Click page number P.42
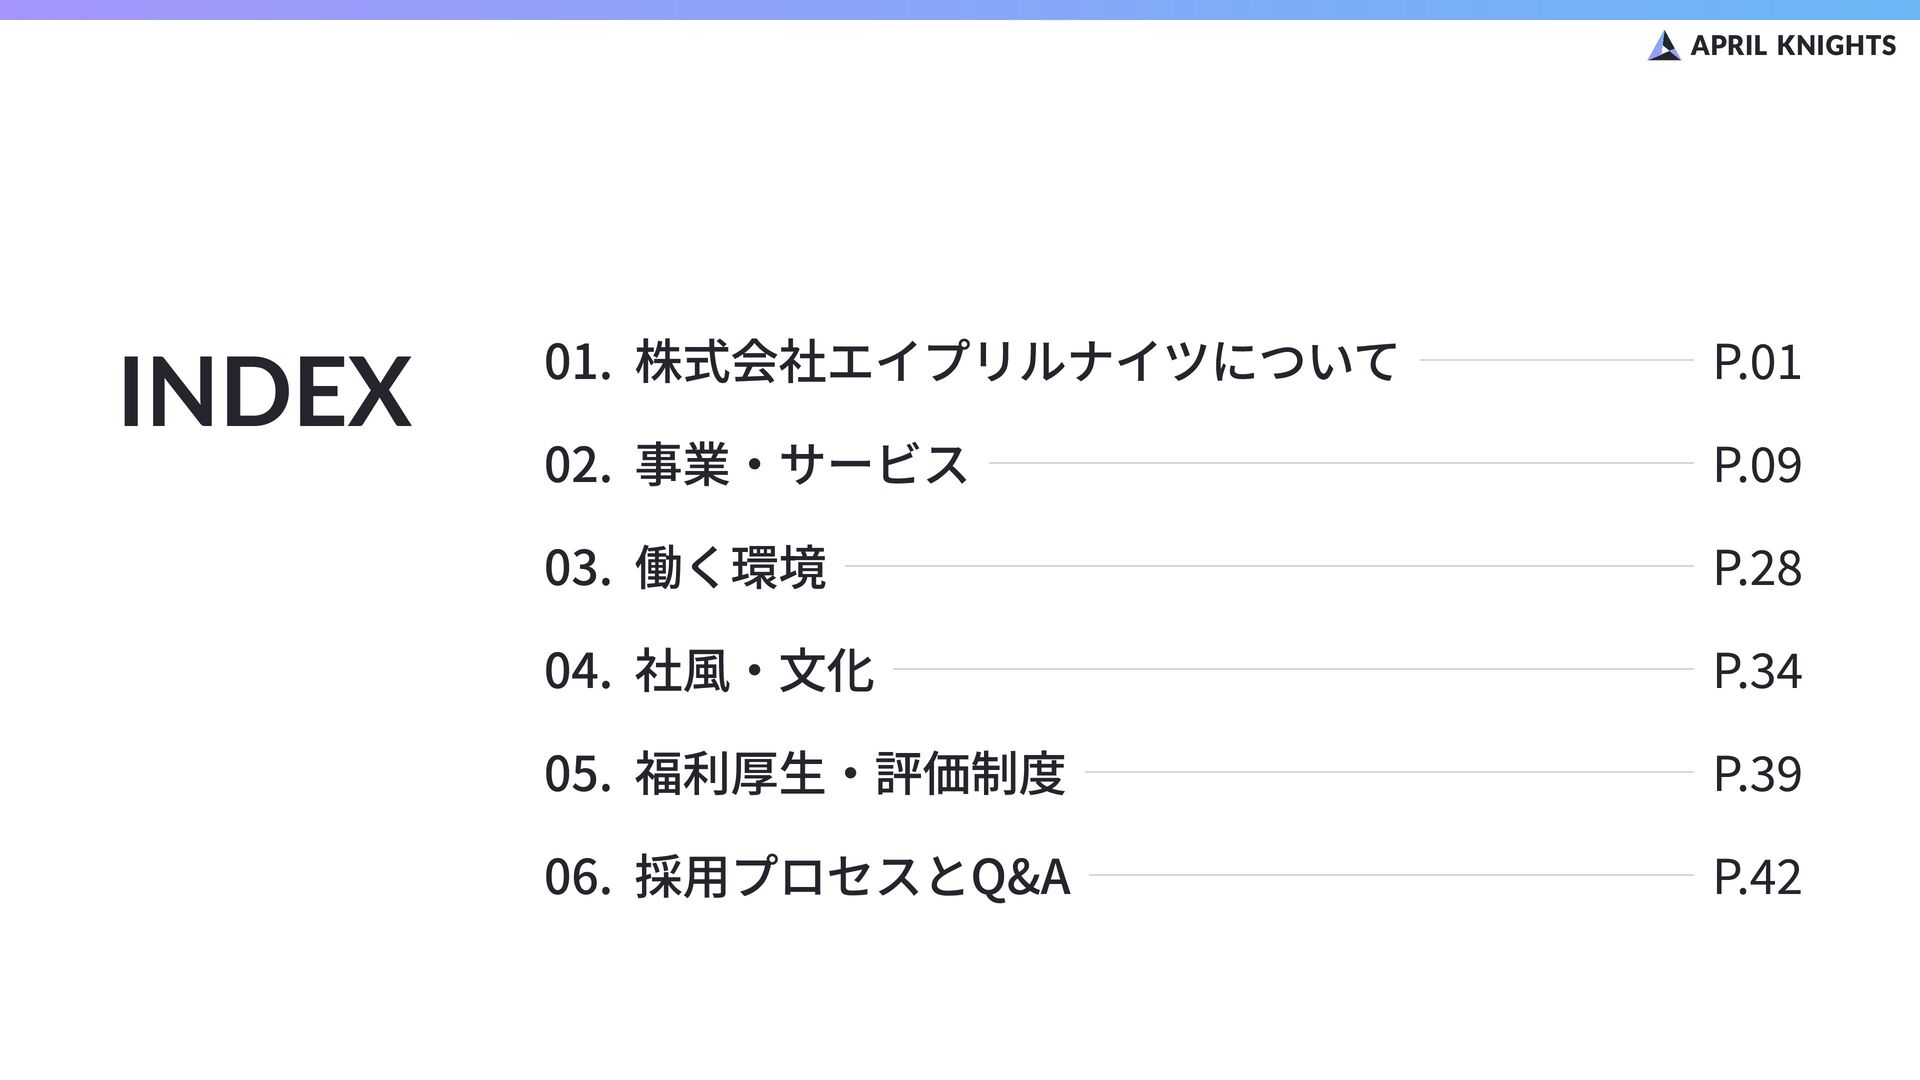 (1757, 877)
